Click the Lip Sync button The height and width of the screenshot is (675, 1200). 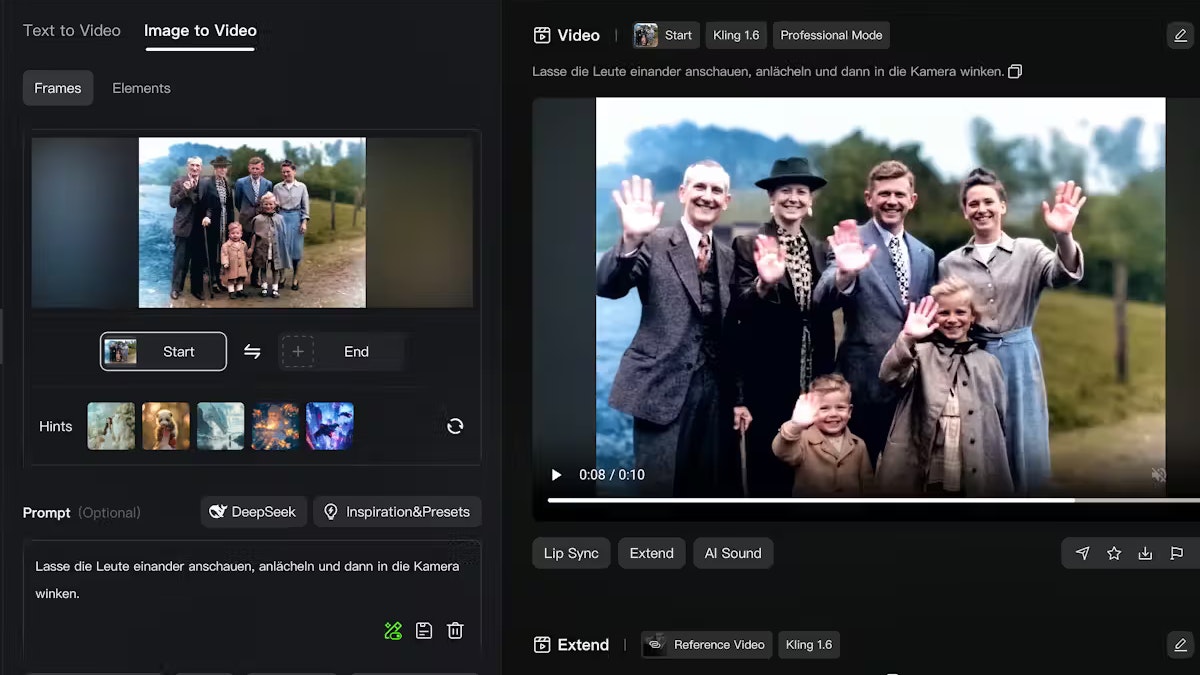pyautogui.click(x=571, y=553)
